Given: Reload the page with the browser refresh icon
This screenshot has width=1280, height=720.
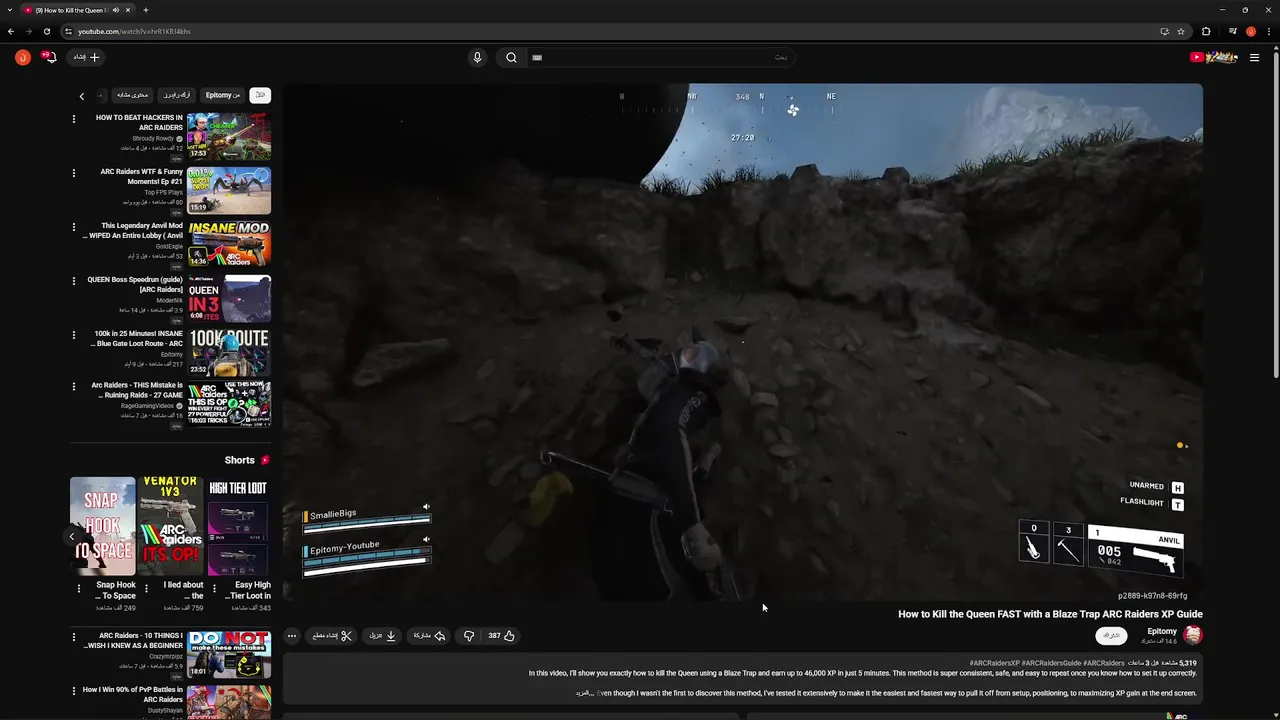Looking at the screenshot, I should 46,31.
